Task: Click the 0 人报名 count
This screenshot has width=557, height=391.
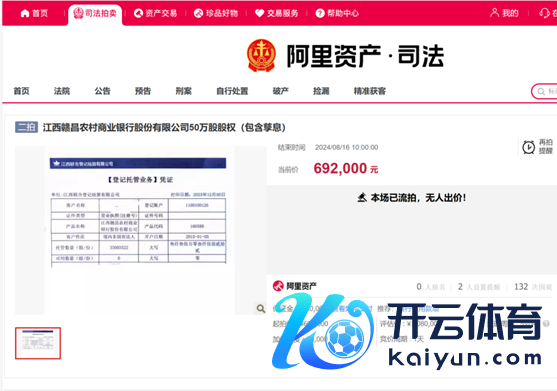Action: tap(431, 287)
